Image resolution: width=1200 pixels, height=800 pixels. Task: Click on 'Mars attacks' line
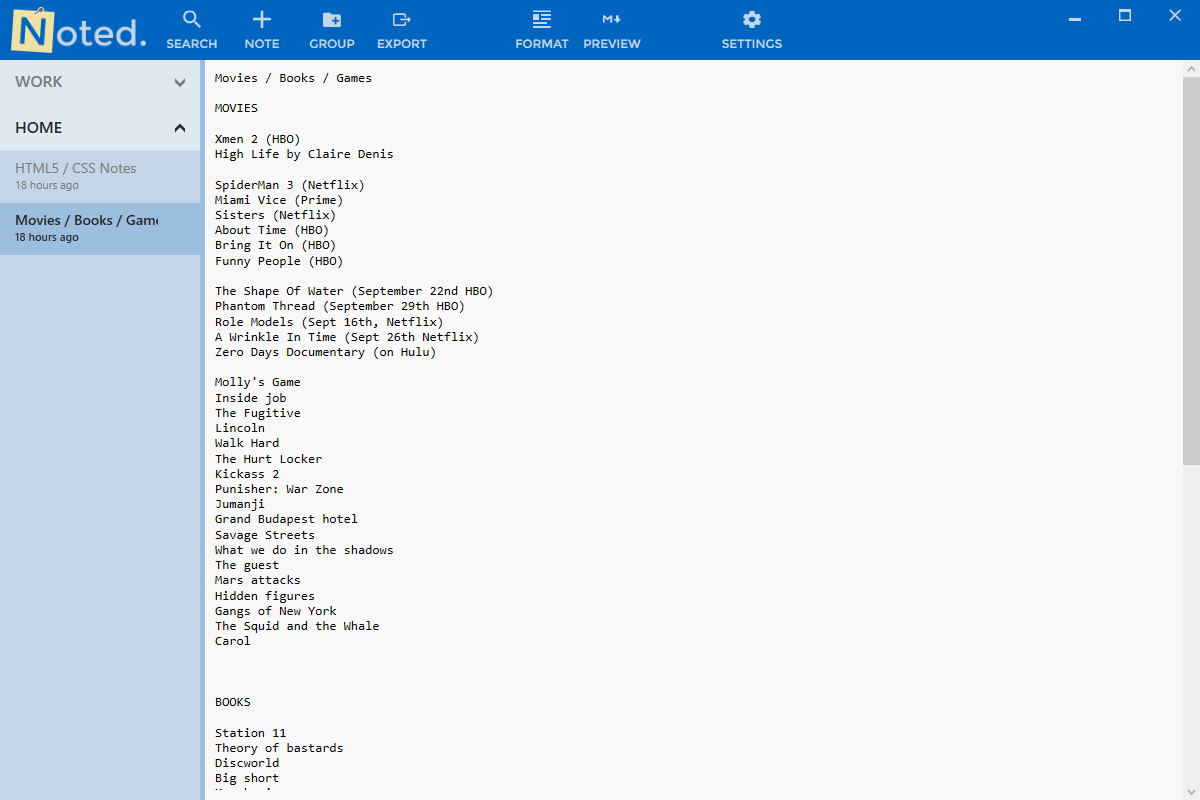tap(258, 580)
